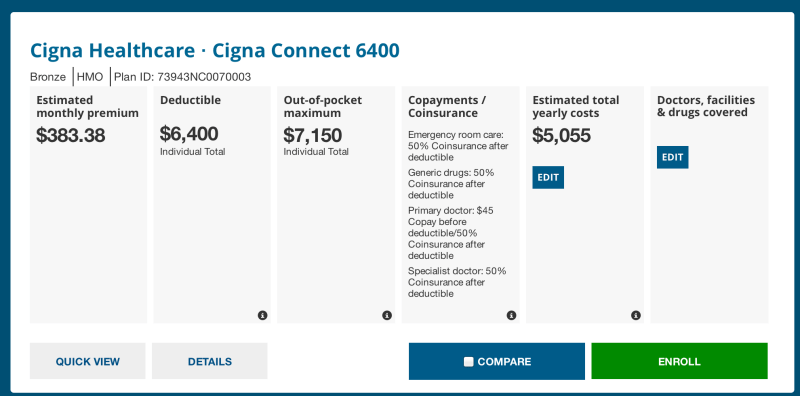
Task: Open the Quick View panel
Action: [88, 361]
